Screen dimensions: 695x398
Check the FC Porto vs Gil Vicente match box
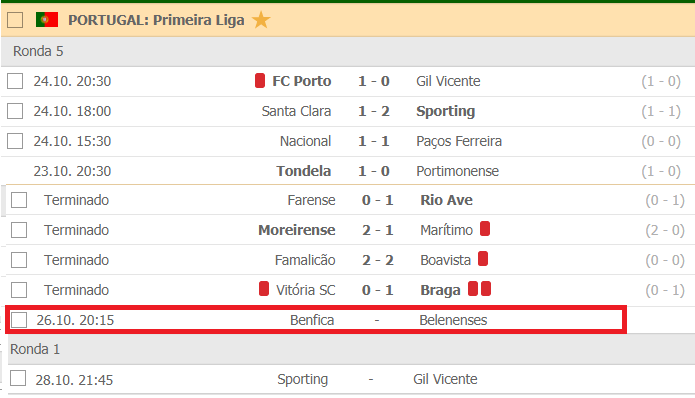pyautogui.click(x=15, y=81)
